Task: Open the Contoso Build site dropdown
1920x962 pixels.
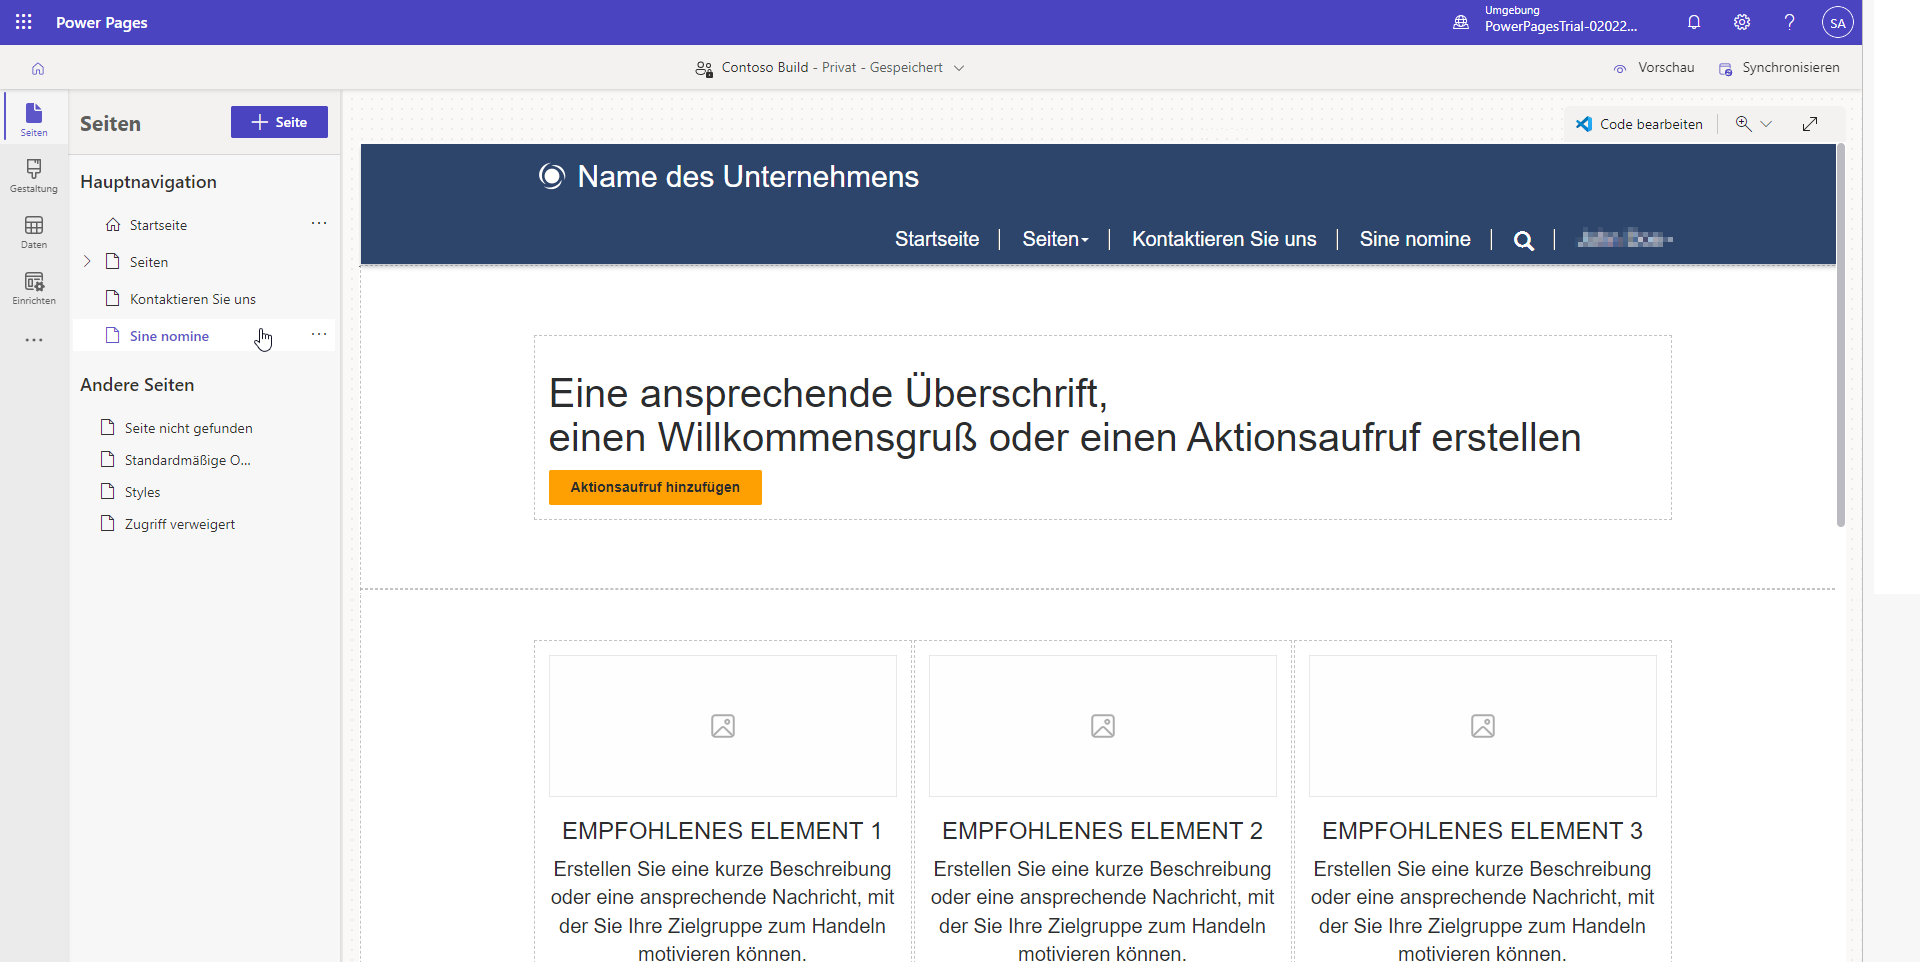Action: [x=959, y=68]
